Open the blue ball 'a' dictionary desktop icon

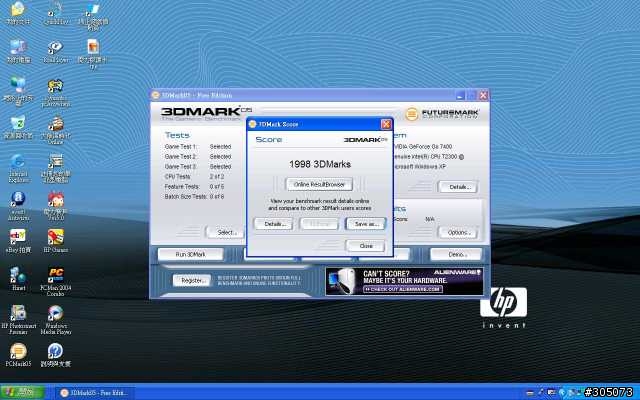pyautogui.click(x=18, y=206)
